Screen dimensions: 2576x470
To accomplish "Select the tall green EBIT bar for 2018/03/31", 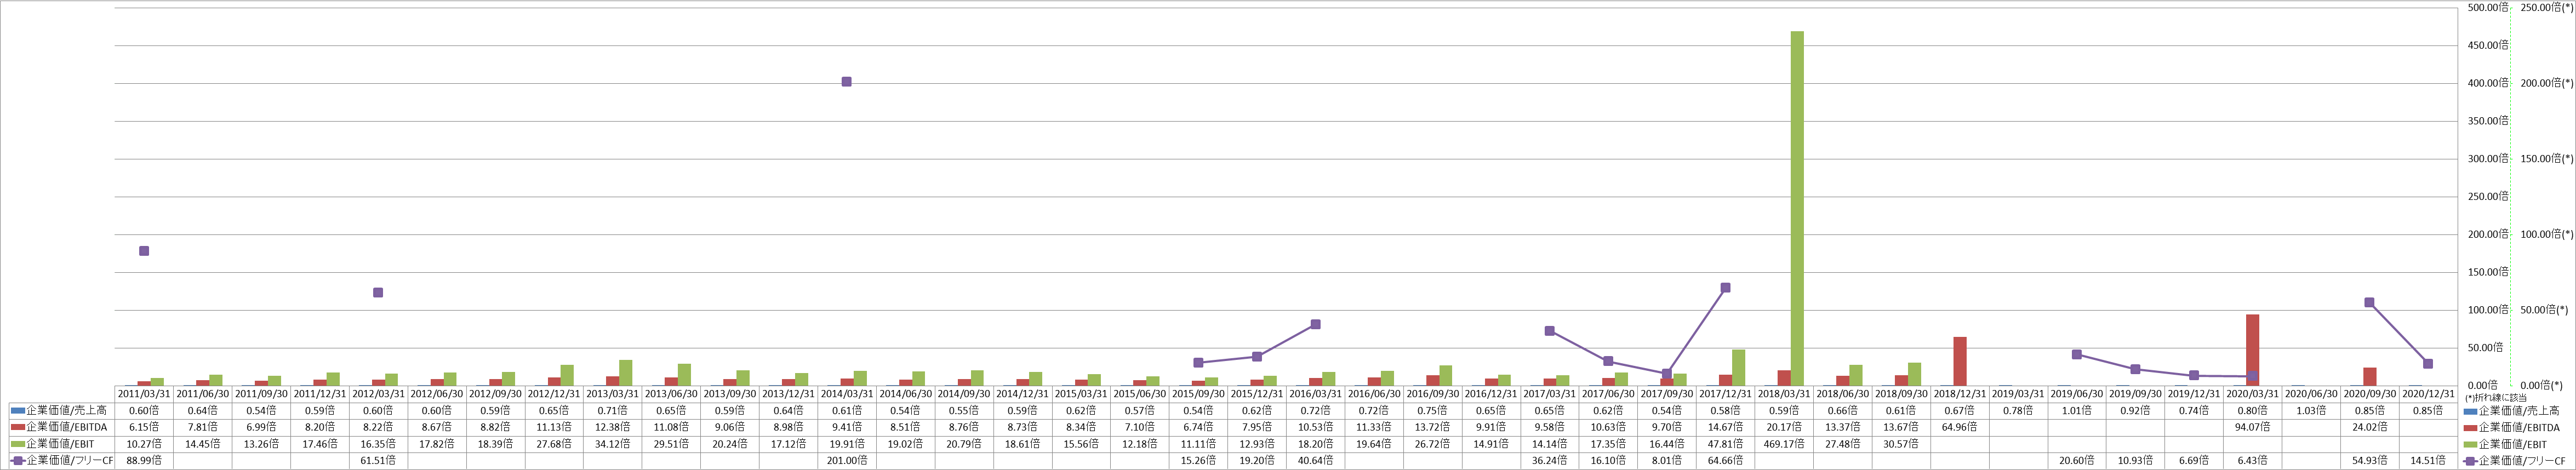I will [1797, 208].
